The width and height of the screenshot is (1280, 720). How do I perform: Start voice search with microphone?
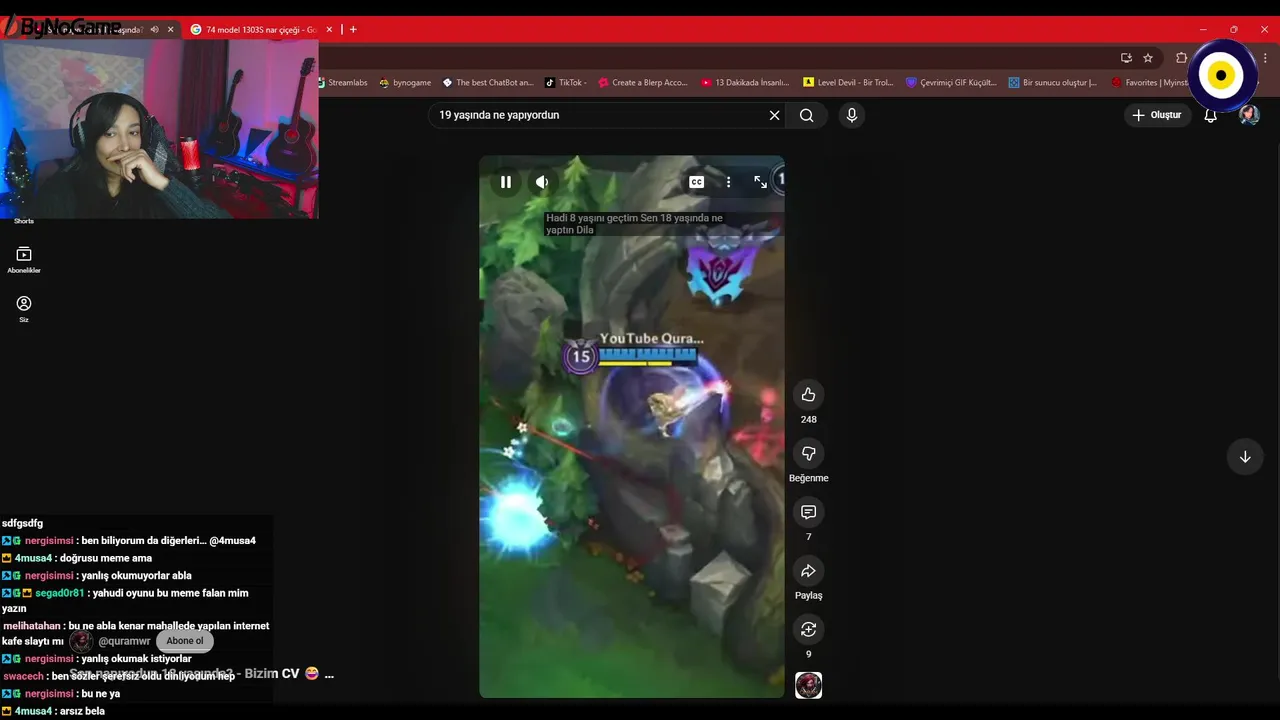(852, 115)
